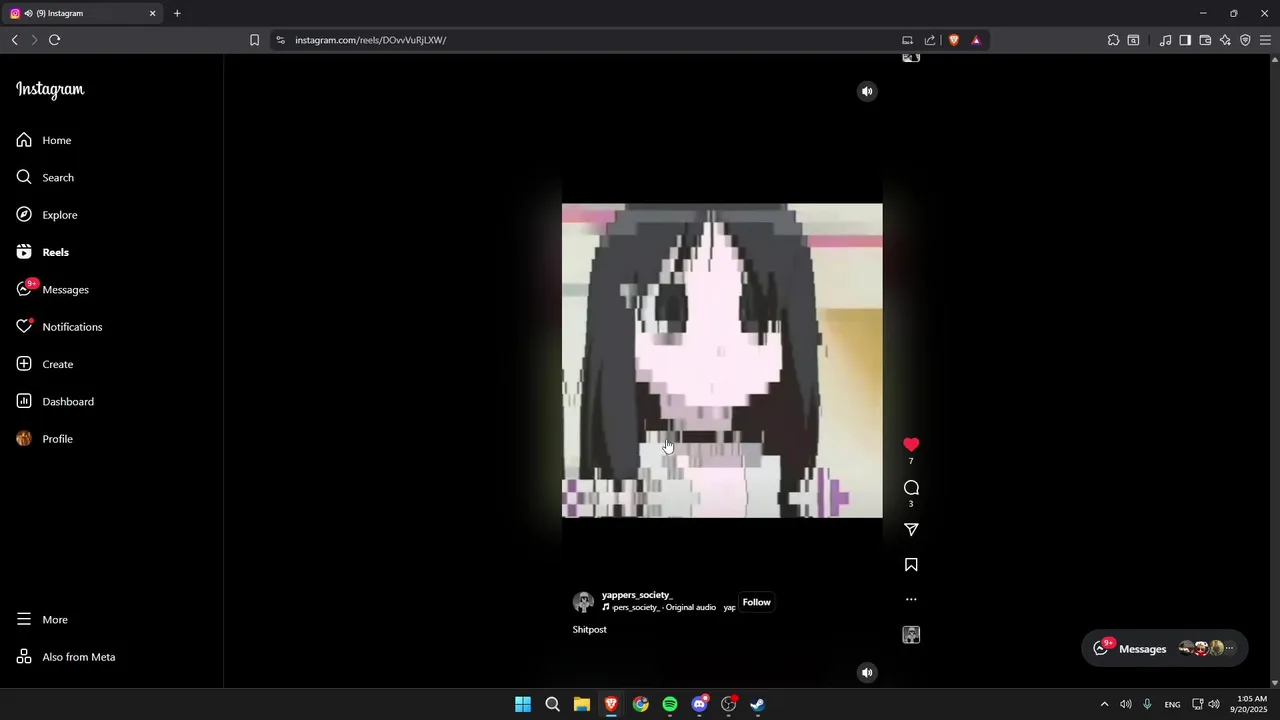Open Brave Rewards triangle icon
Image resolution: width=1280 pixels, height=720 pixels.
click(976, 40)
